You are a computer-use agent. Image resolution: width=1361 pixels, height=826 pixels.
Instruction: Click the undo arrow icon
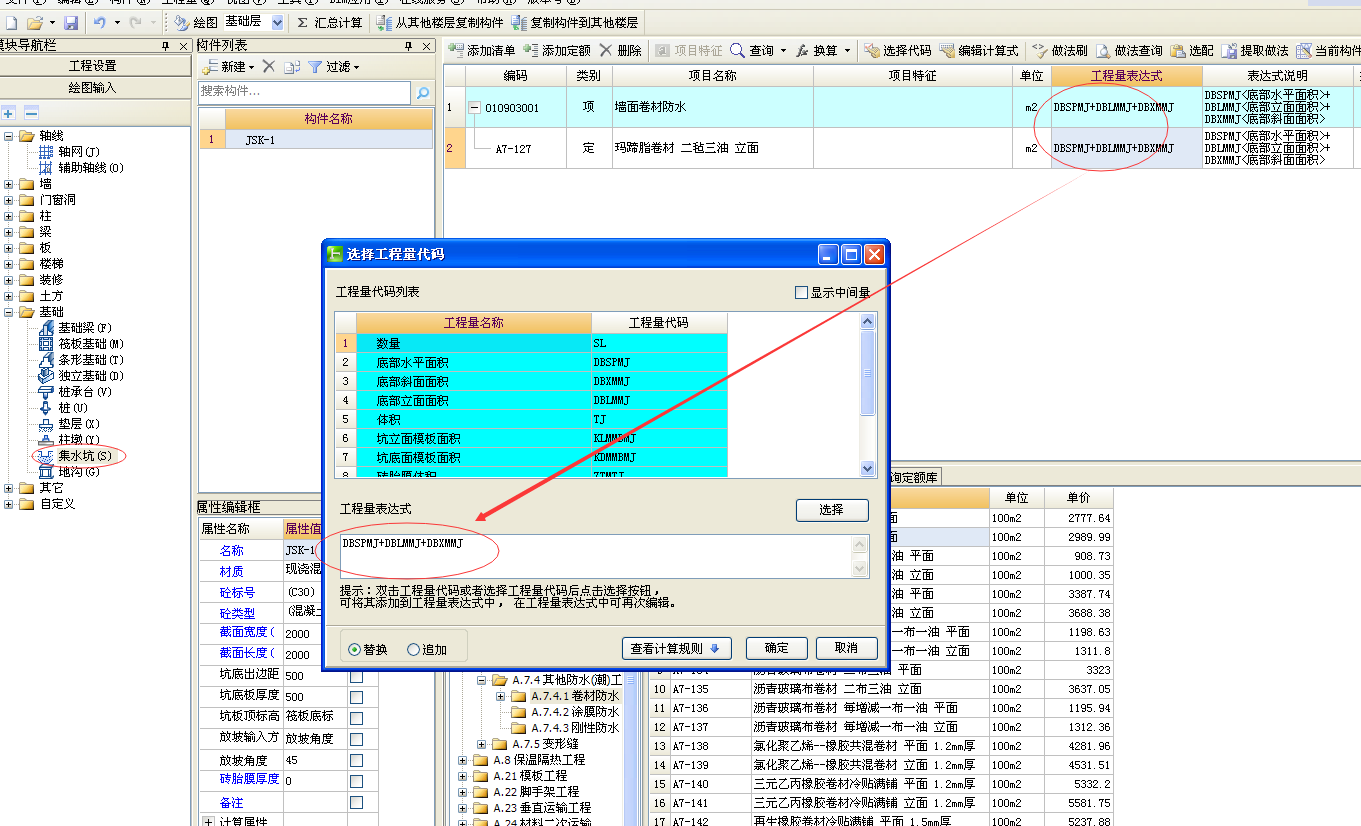pos(99,22)
